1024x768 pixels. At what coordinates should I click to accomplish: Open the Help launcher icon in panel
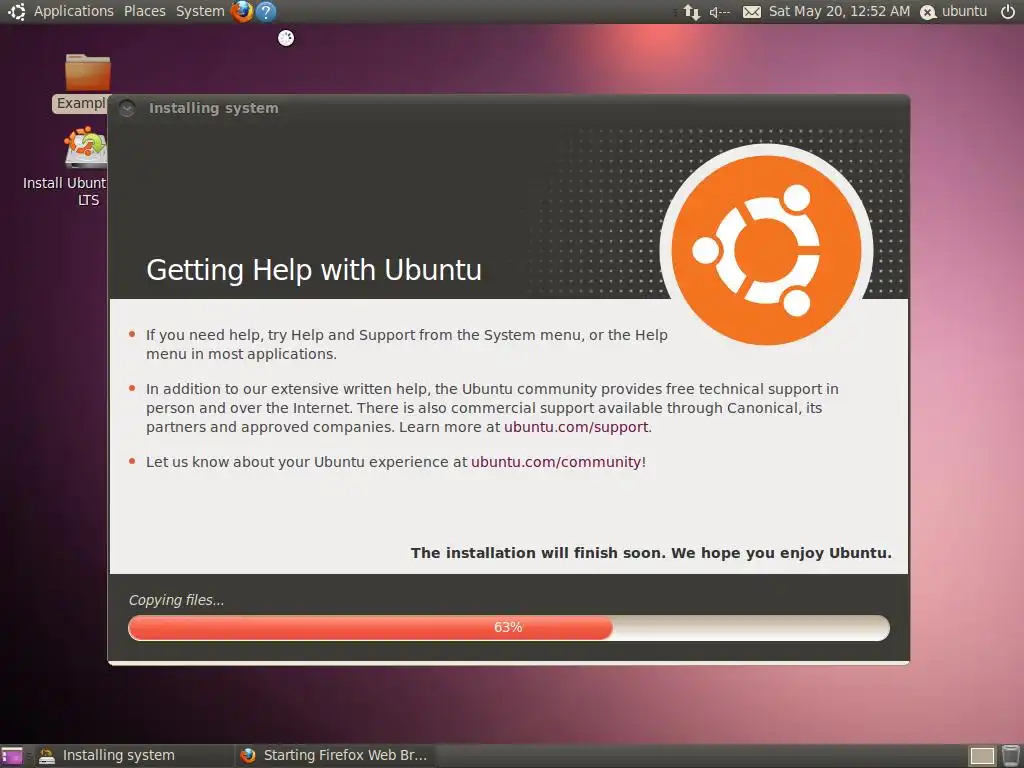tap(266, 11)
